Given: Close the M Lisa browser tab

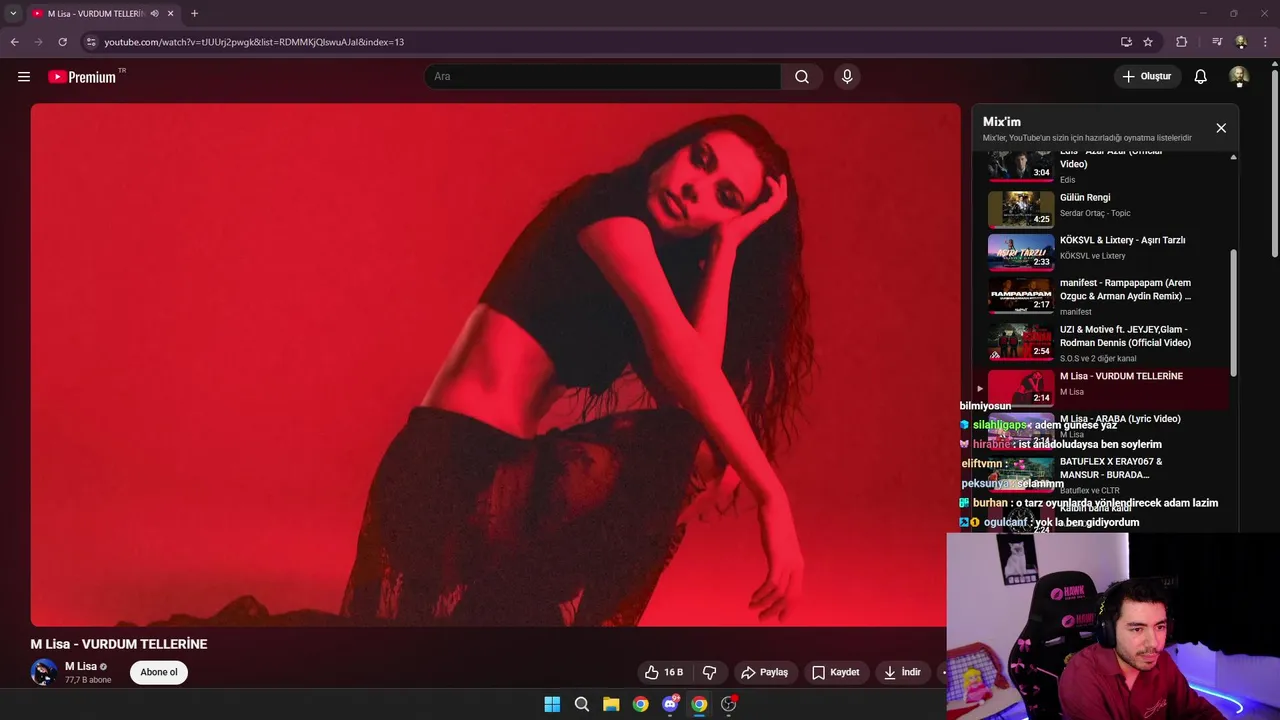Looking at the screenshot, I should 171,14.
